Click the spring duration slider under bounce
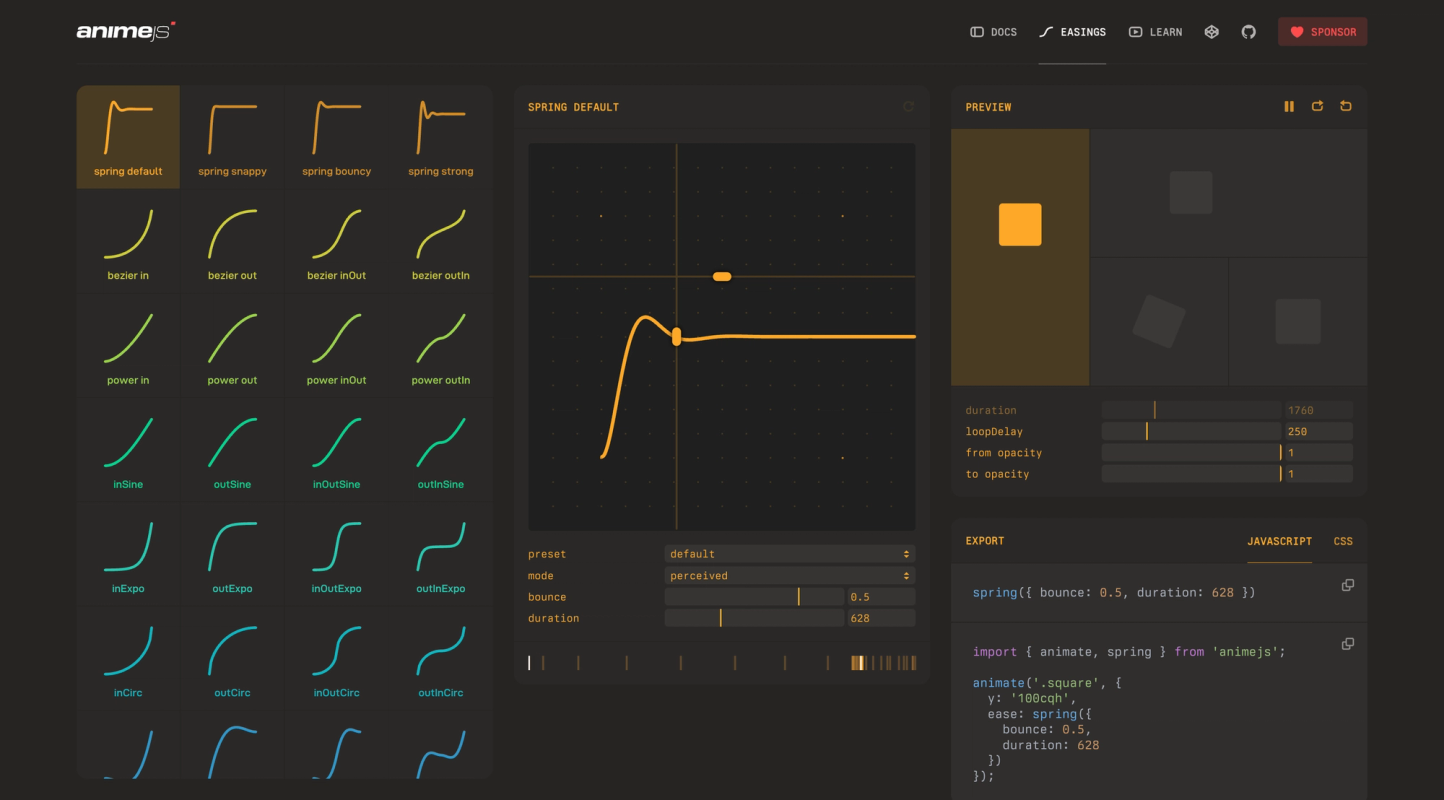The height and width of the screenshot is (800, 1444). point(754,618)
